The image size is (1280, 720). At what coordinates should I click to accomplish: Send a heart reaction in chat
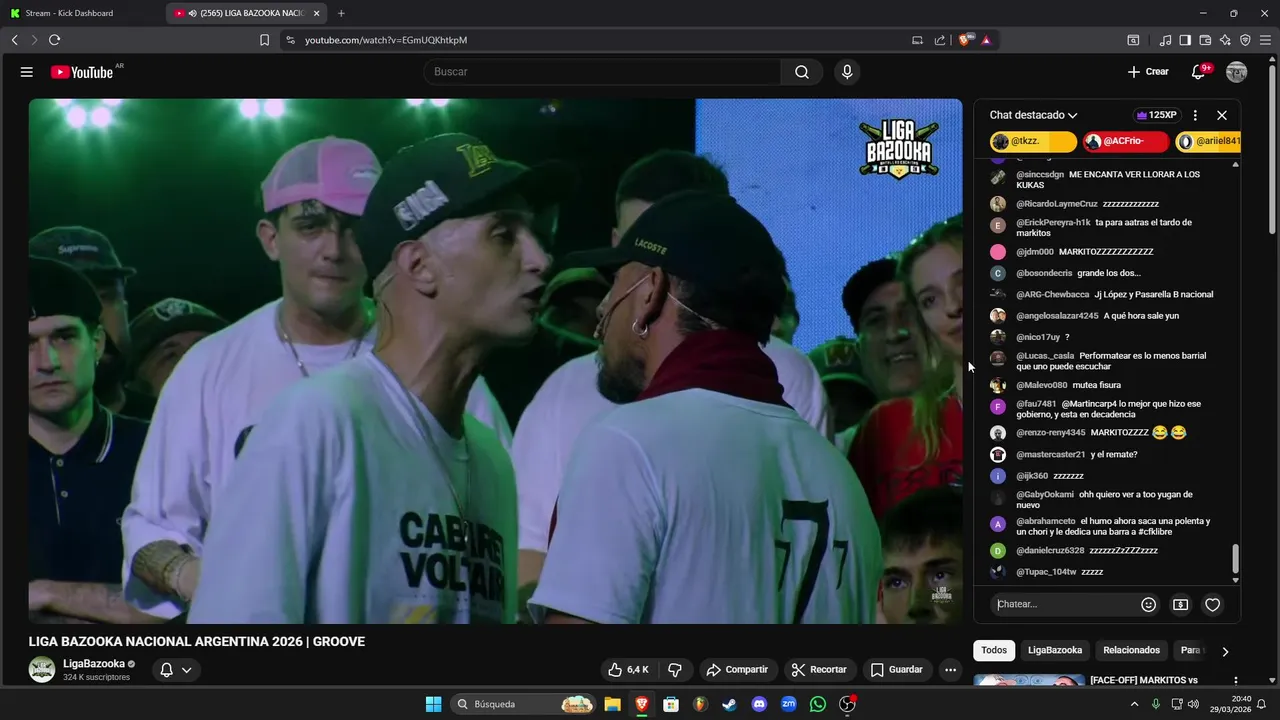point(1213,604)
